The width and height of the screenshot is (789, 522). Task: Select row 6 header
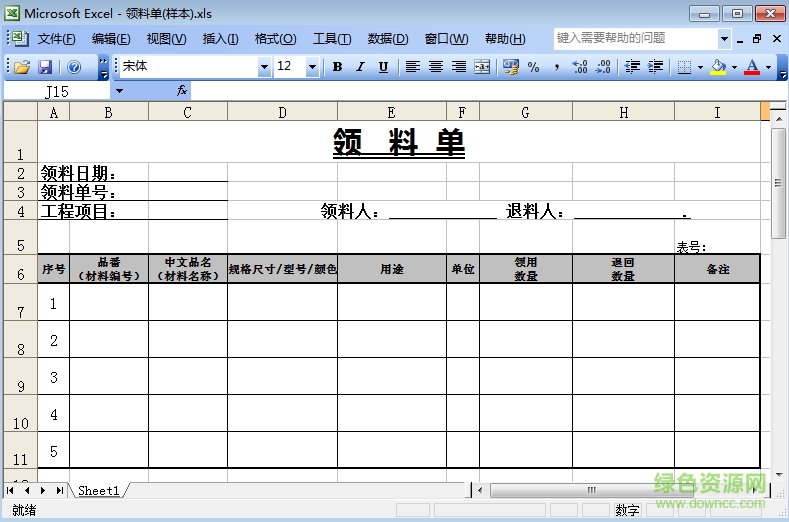point(21,269)
